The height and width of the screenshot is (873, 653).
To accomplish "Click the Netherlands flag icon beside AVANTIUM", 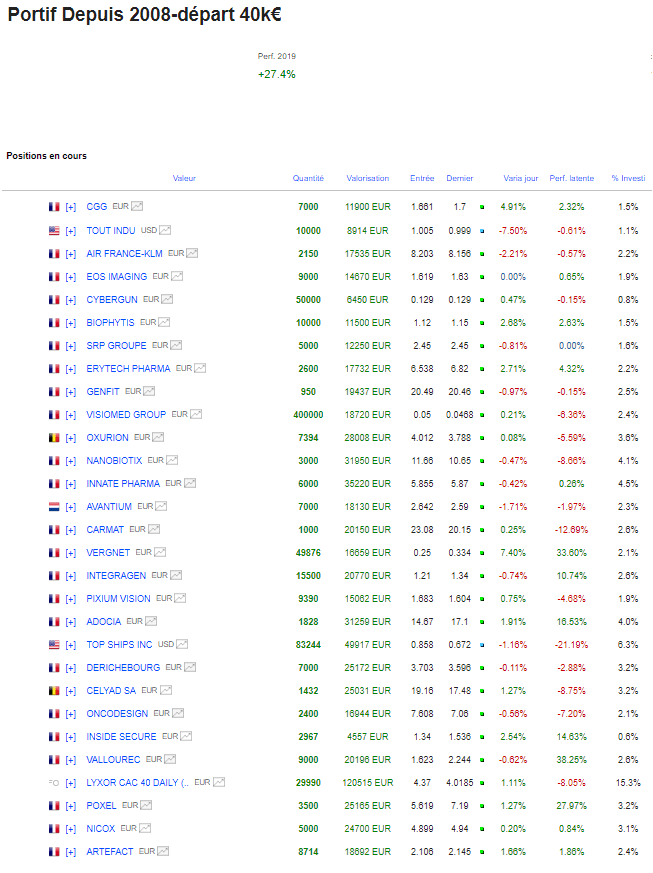I will [54, 506].
